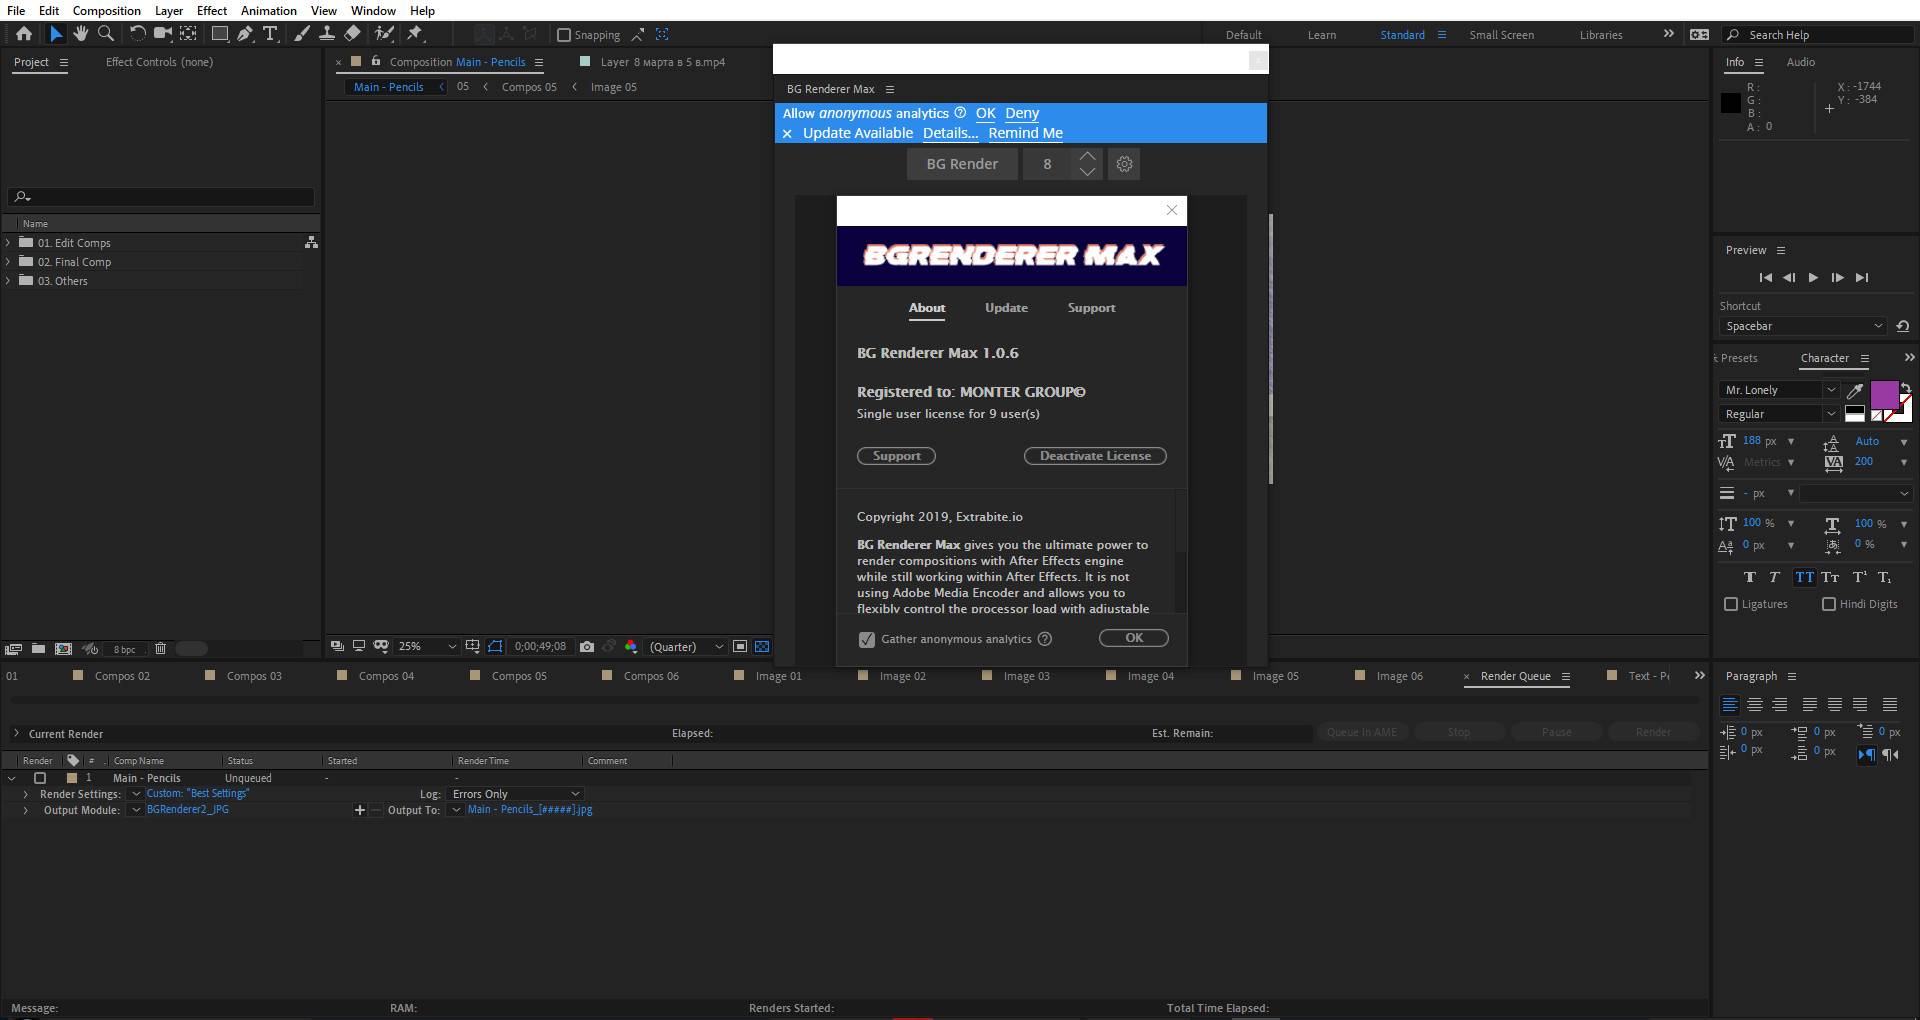Jump to the first frame in Preview
Image resolution: width=1920 pixels, height=1020 pixels.
(x=1765, y=278)
